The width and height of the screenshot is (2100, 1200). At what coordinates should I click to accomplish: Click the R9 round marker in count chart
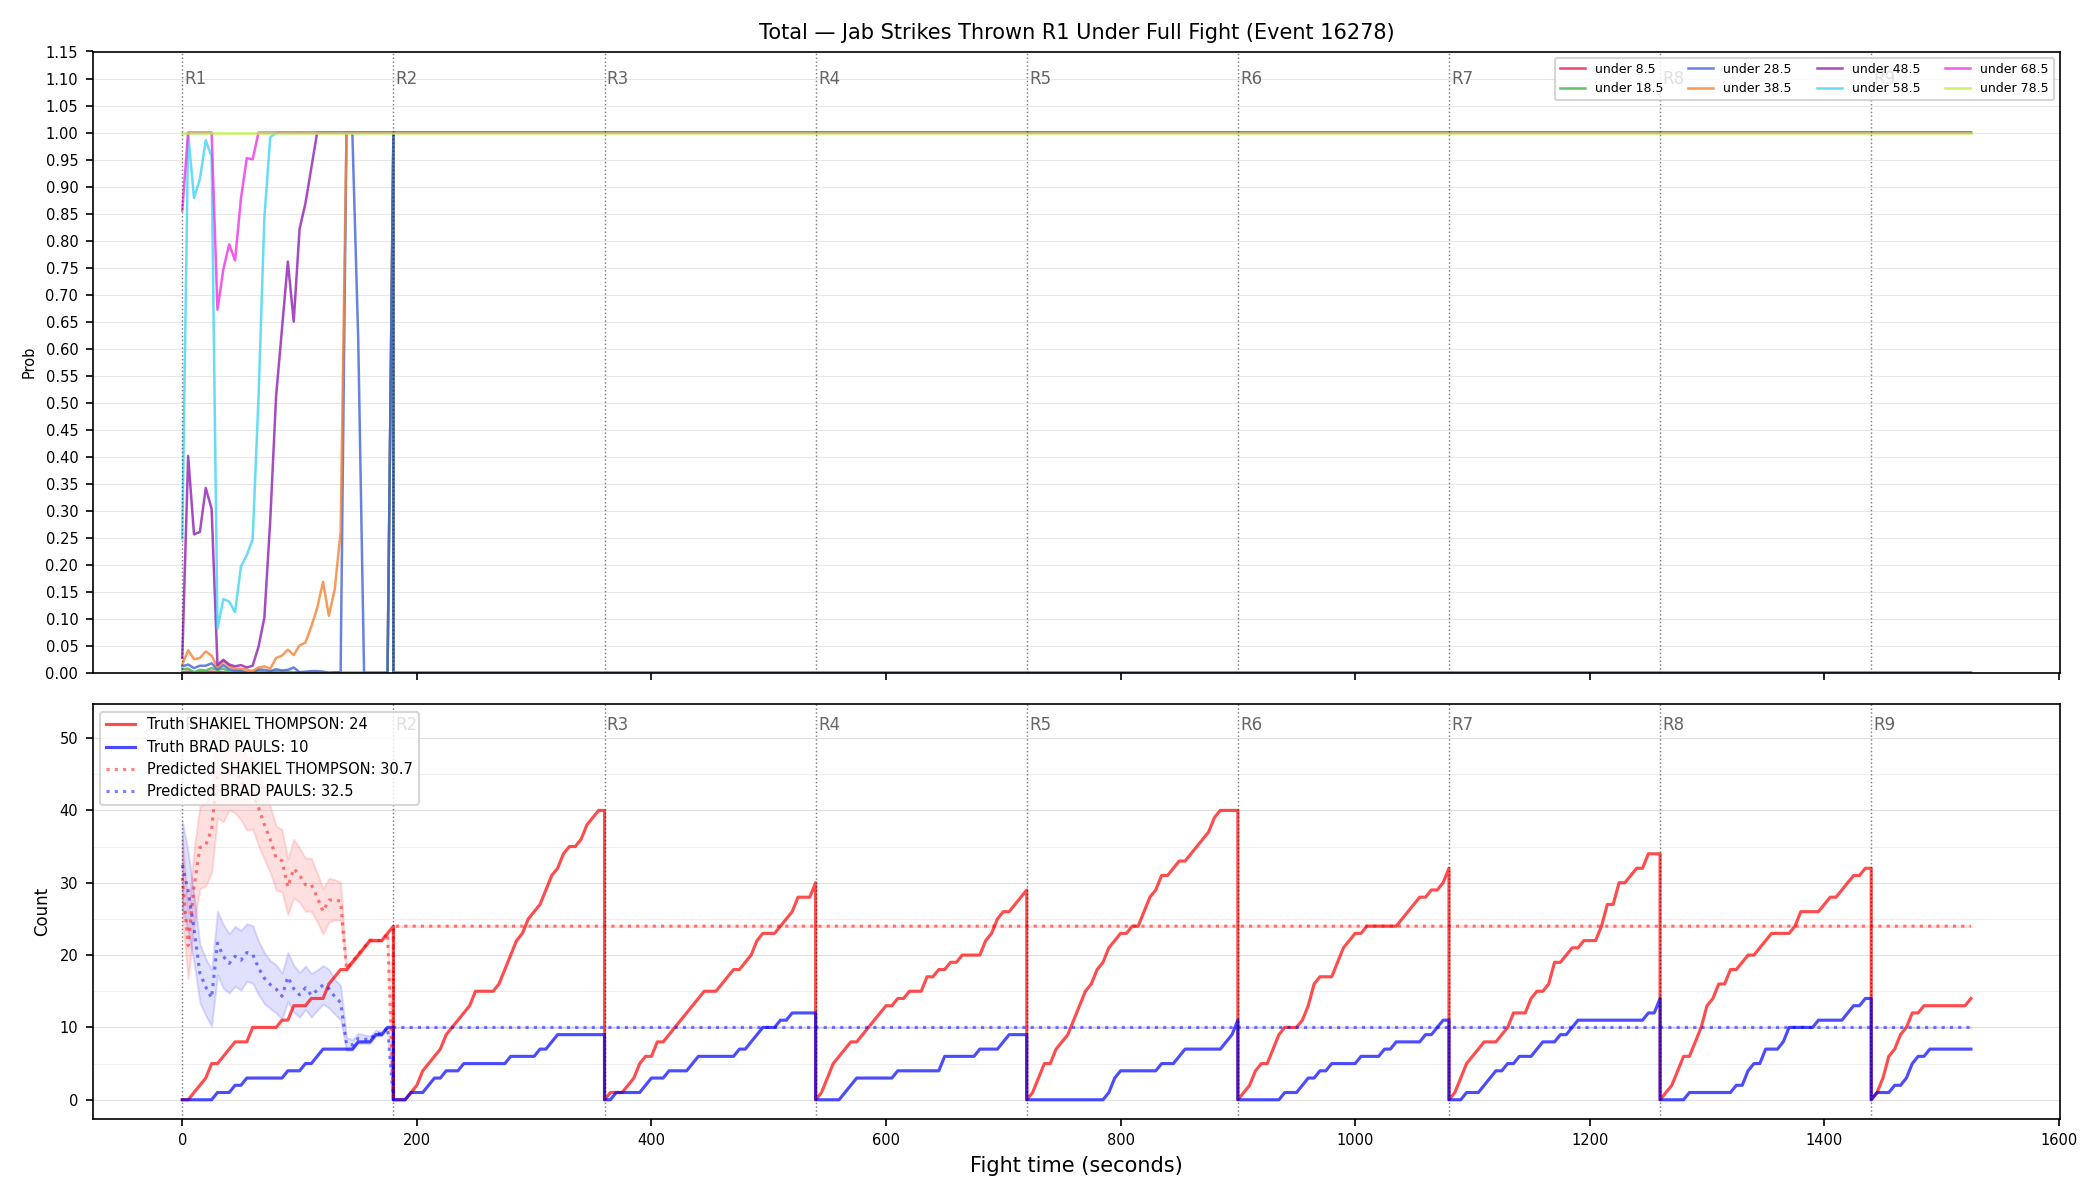pyautogui.click(x=1884, y=724)
